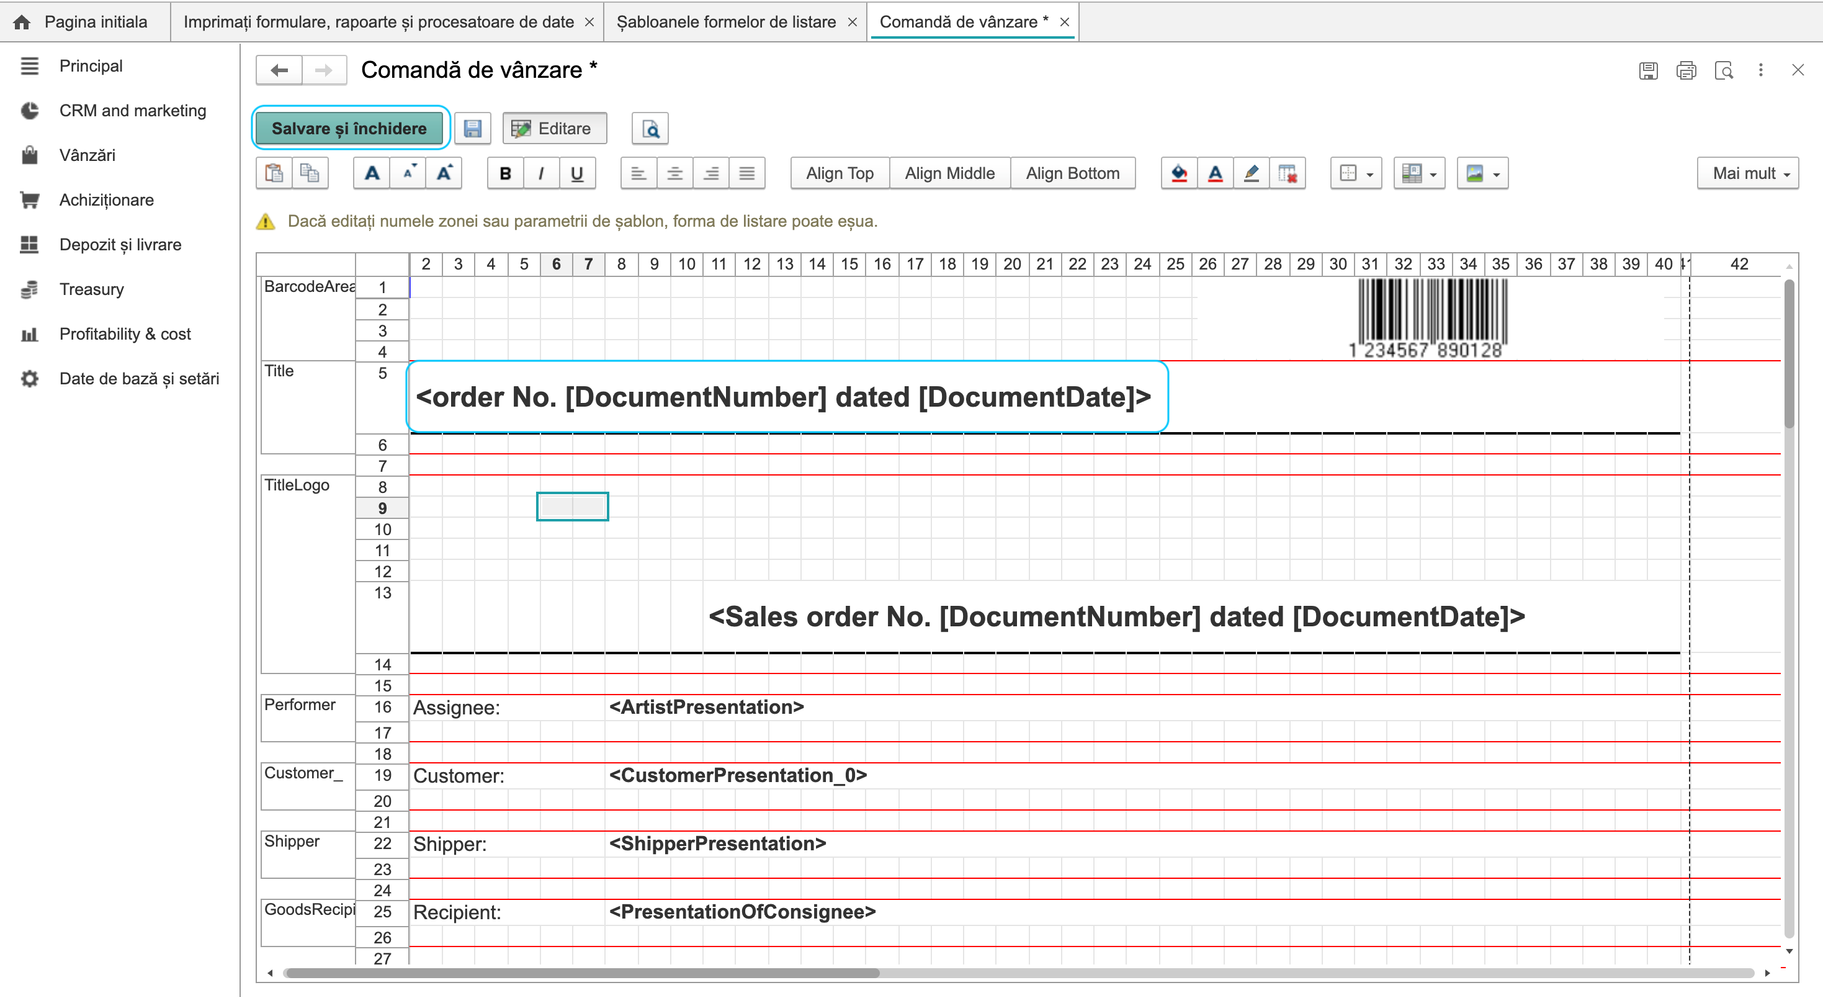Open the template preview magnifier icon
1823x997 pixels.
(x=650, y=129)
